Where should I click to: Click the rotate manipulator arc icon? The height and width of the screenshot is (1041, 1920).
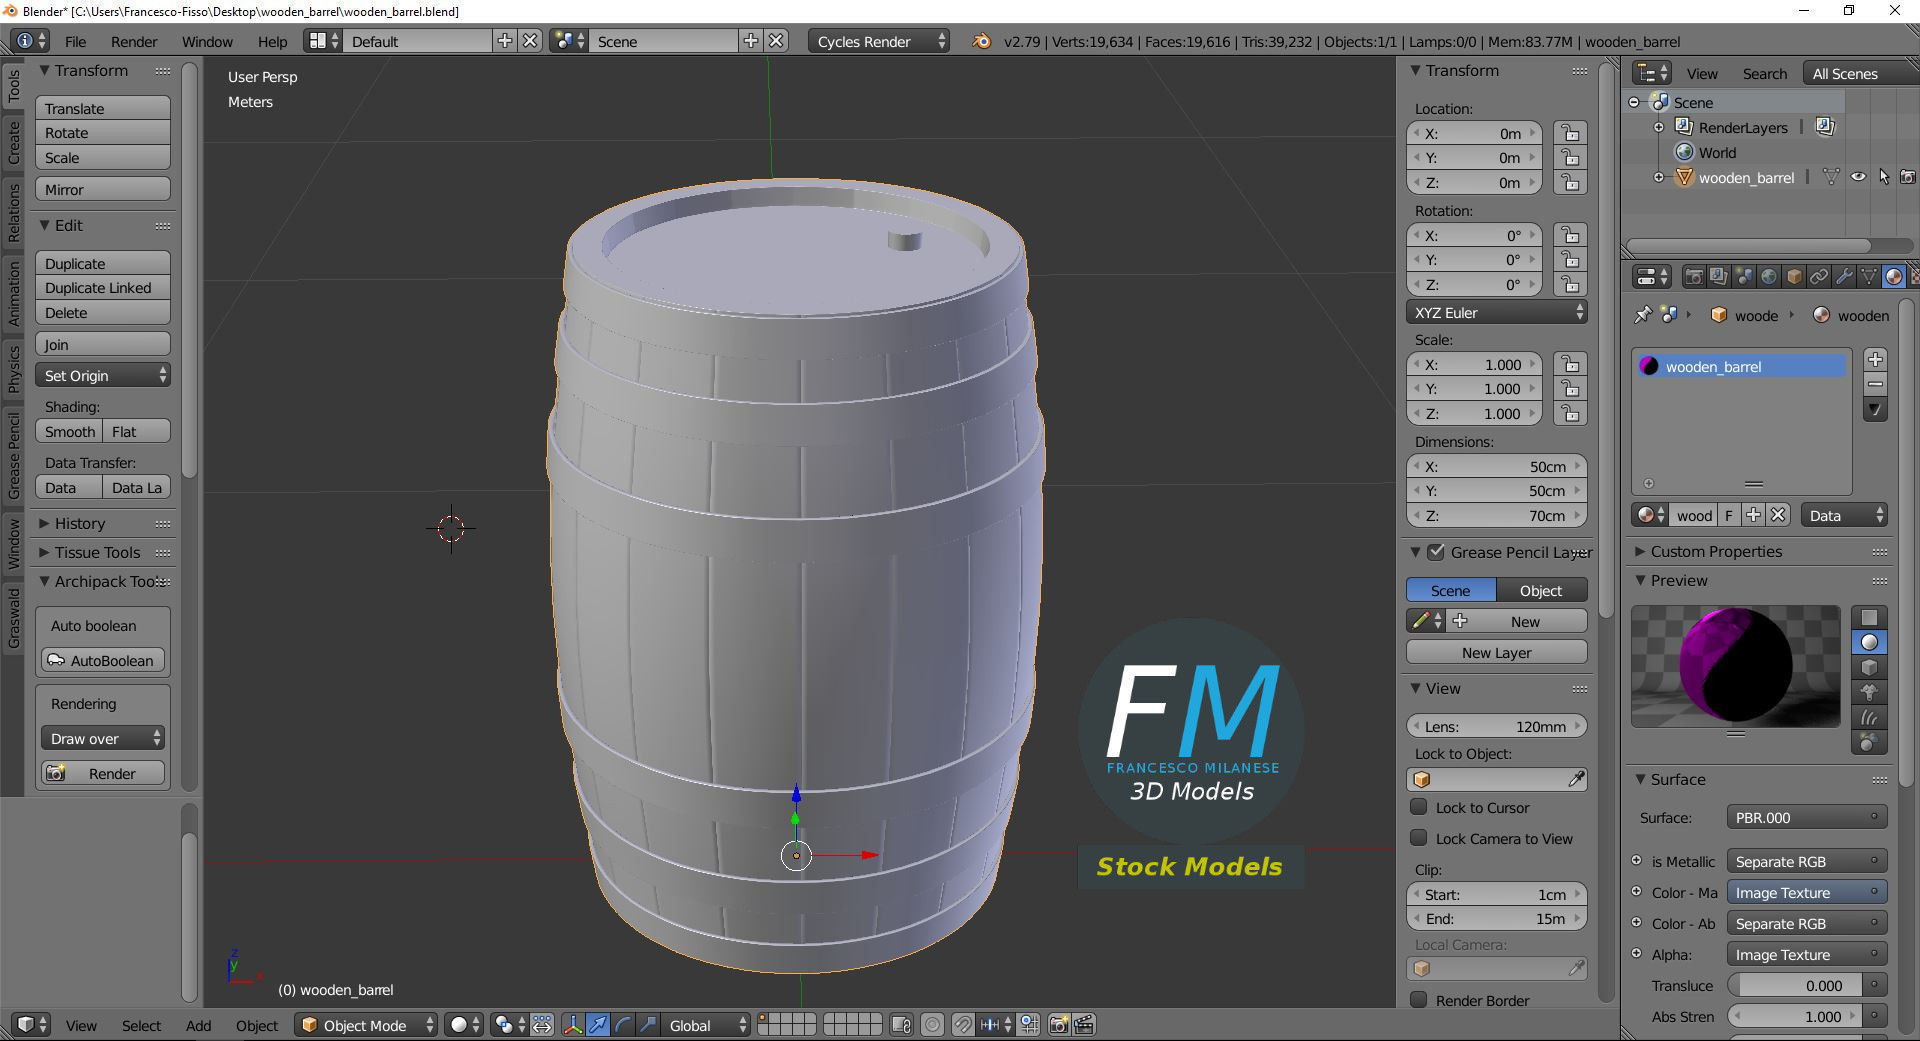tap(623, 1025)
